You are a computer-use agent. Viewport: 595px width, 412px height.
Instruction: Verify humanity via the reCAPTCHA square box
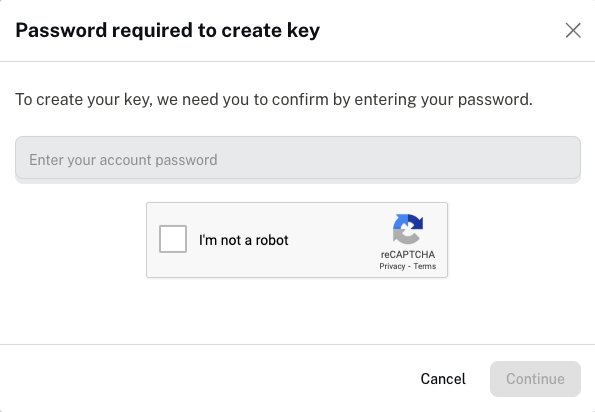(173, 239)
